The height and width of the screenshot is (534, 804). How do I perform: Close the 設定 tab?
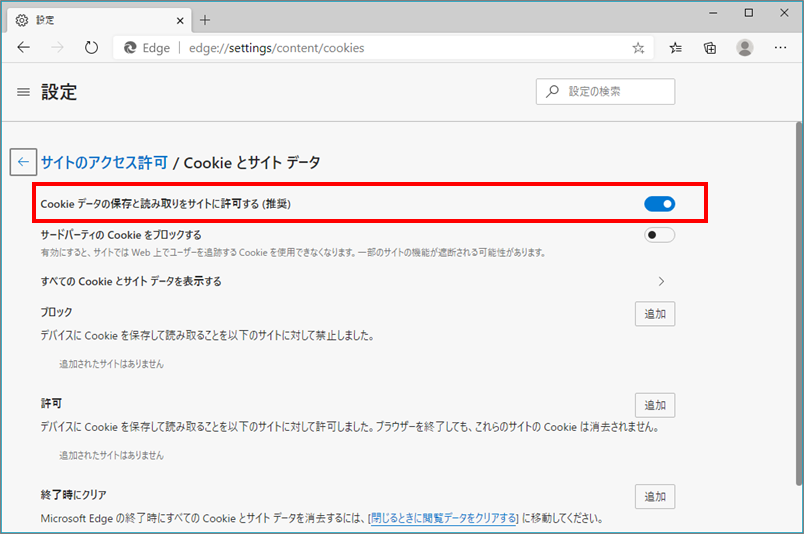(180, 21)
